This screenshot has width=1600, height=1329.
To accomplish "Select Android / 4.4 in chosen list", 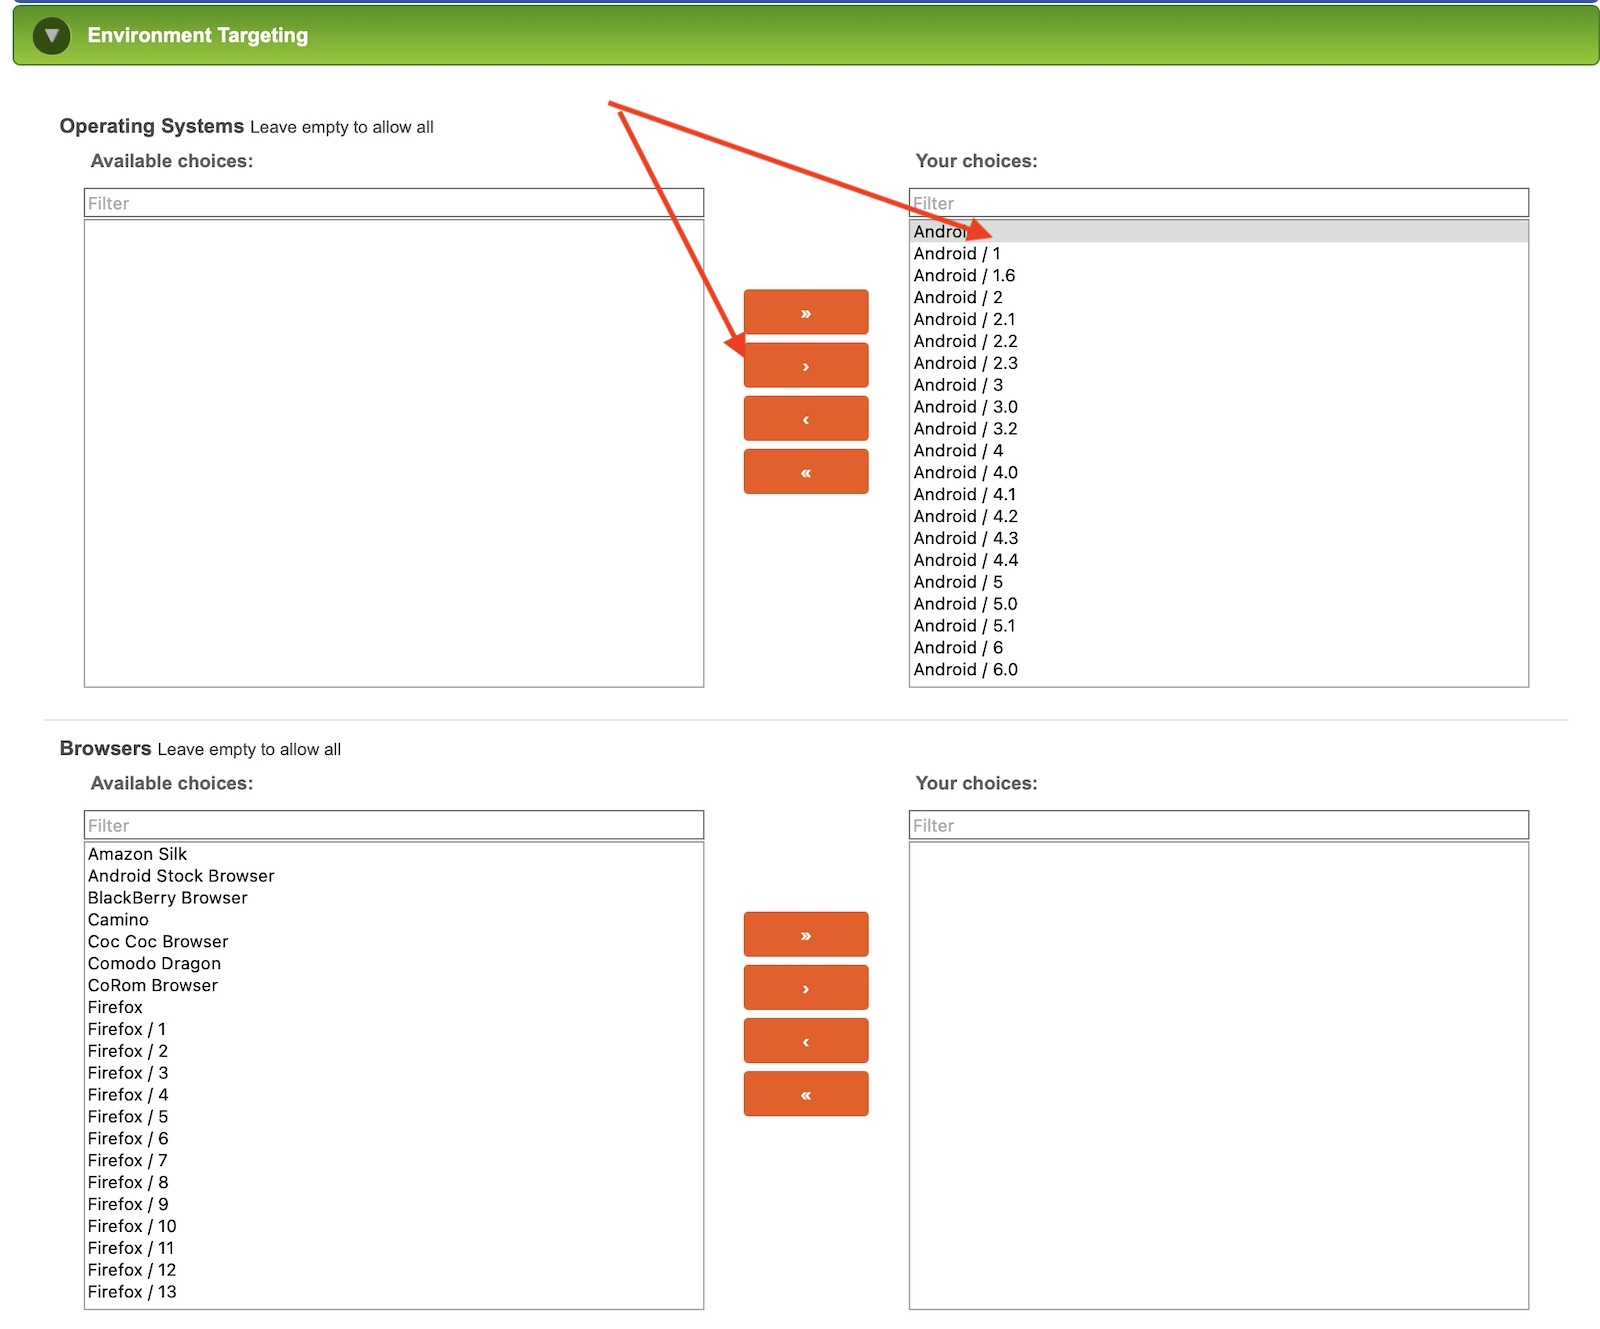I will click(966, 560).
